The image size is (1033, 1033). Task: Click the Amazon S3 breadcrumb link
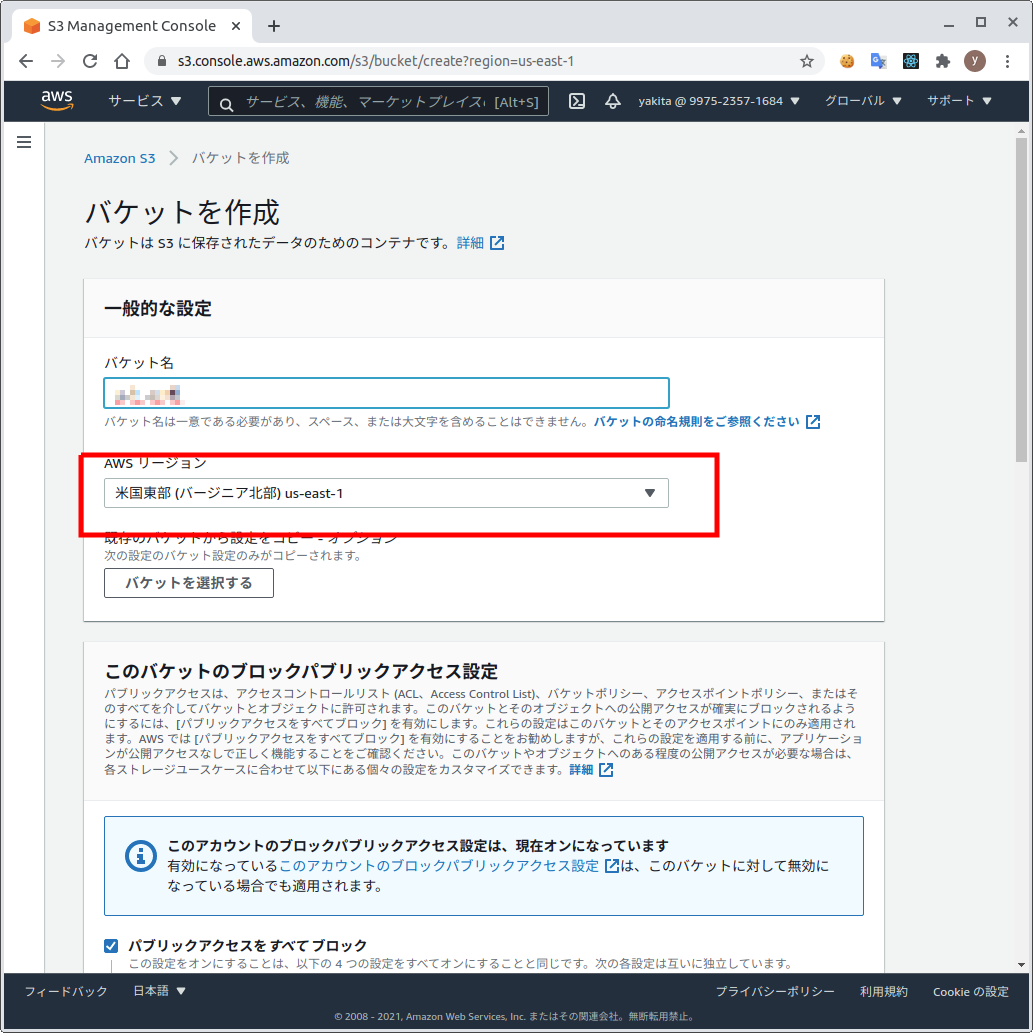tap(119, 158)
